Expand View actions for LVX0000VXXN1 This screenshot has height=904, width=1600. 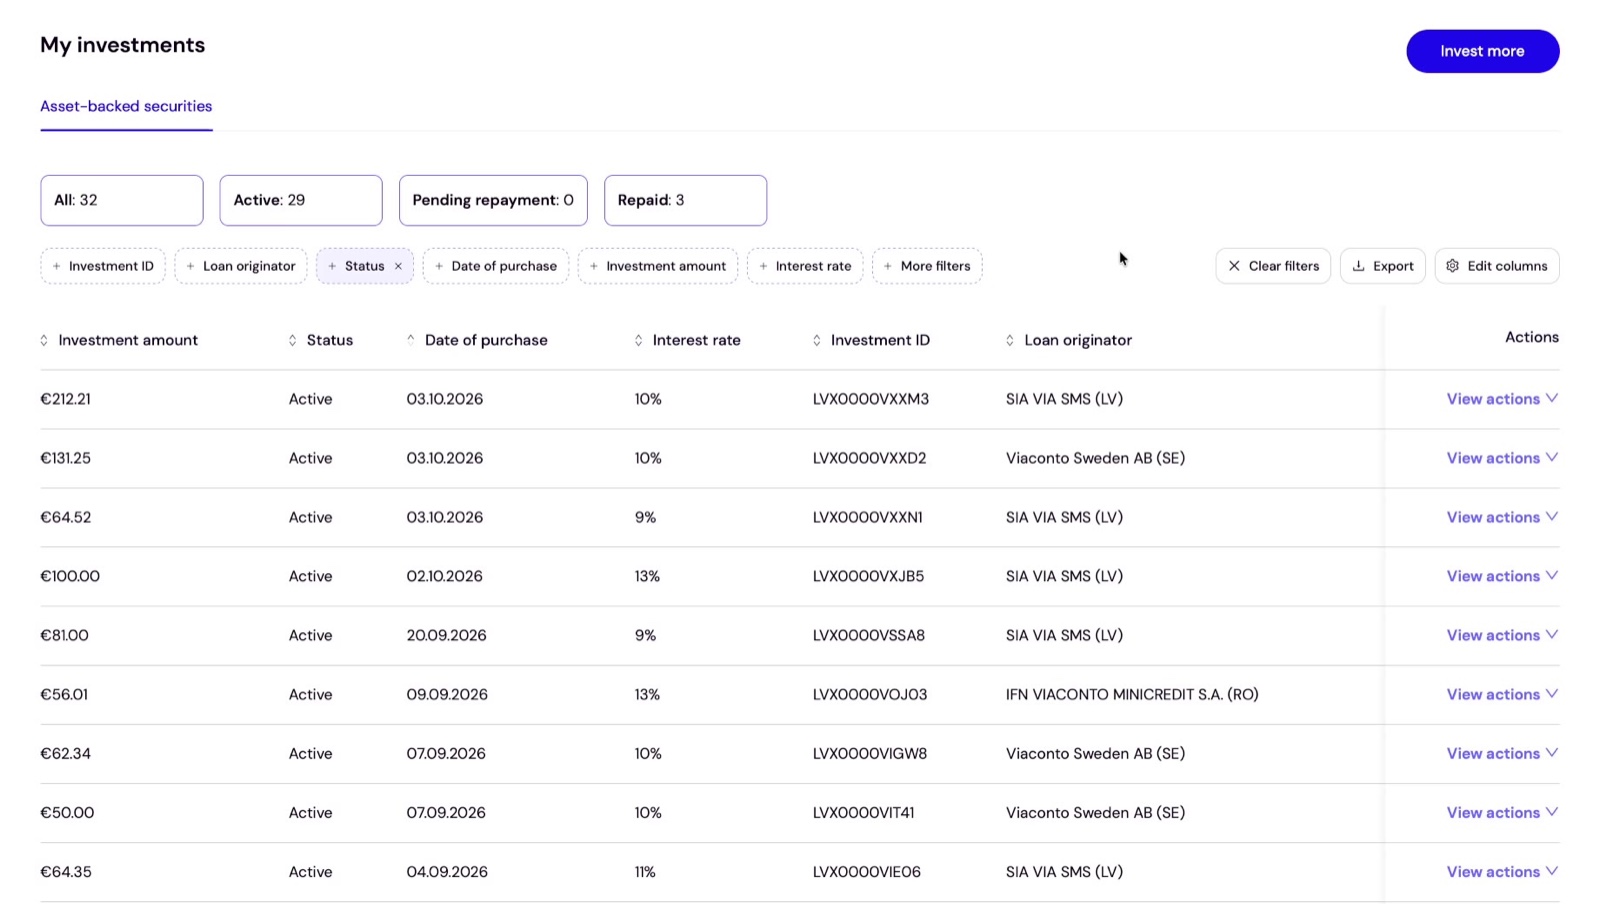tap(1502, 517)
